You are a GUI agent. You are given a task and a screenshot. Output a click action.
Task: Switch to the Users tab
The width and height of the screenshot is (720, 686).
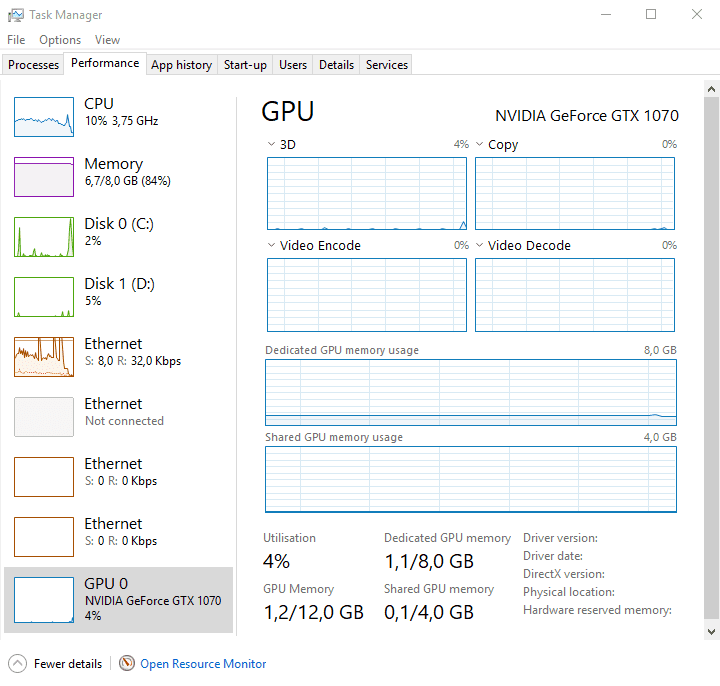[293, 65]
